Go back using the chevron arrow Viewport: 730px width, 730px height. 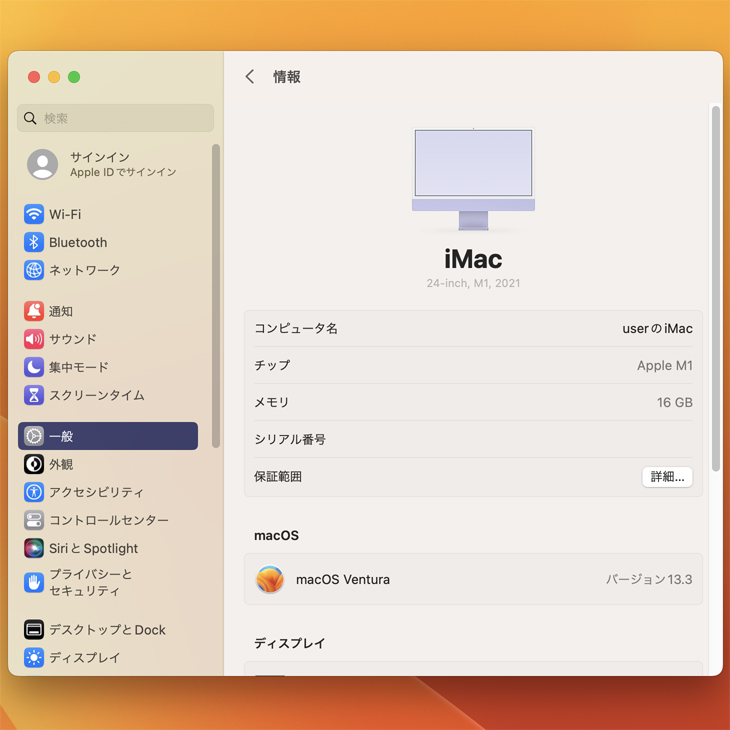pos(250,76)
